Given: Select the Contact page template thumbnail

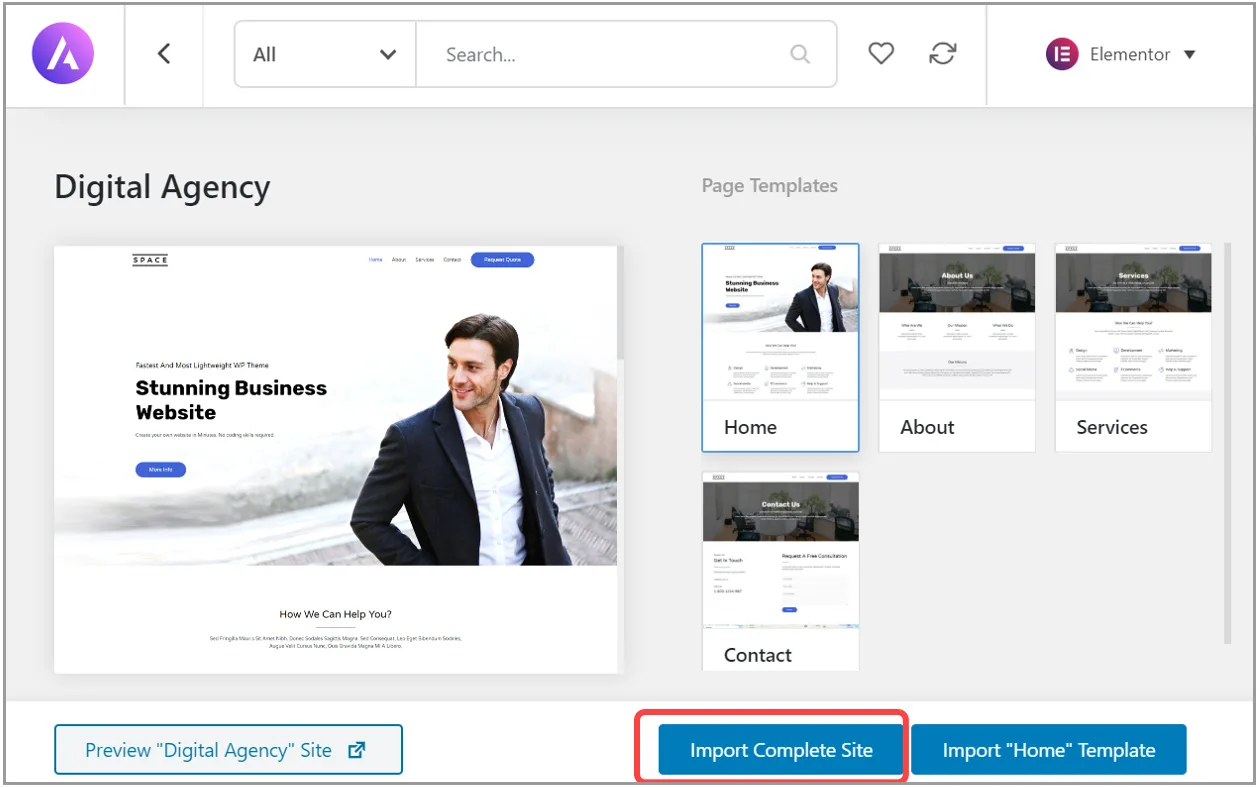Looking at the screenshot, I should 780,571.
